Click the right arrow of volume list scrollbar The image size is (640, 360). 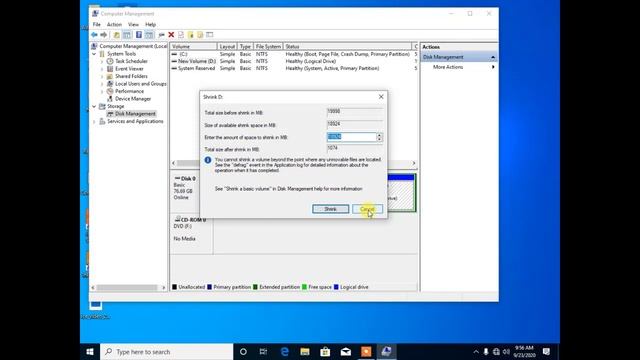(414, 163)
